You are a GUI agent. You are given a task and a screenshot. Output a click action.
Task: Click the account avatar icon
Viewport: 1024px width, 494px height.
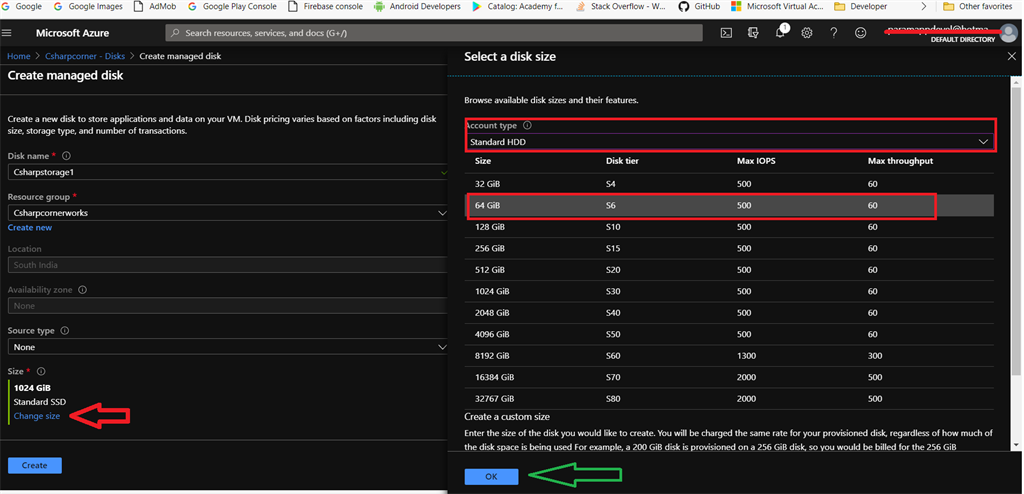pyautogui.click(x=1009, y=32)
